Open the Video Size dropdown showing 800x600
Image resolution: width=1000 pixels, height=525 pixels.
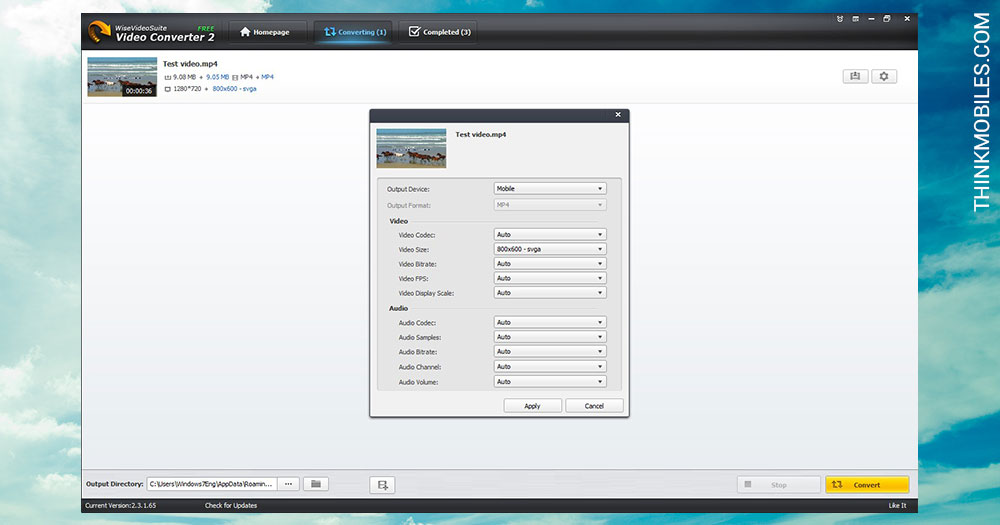pos(550,249)
